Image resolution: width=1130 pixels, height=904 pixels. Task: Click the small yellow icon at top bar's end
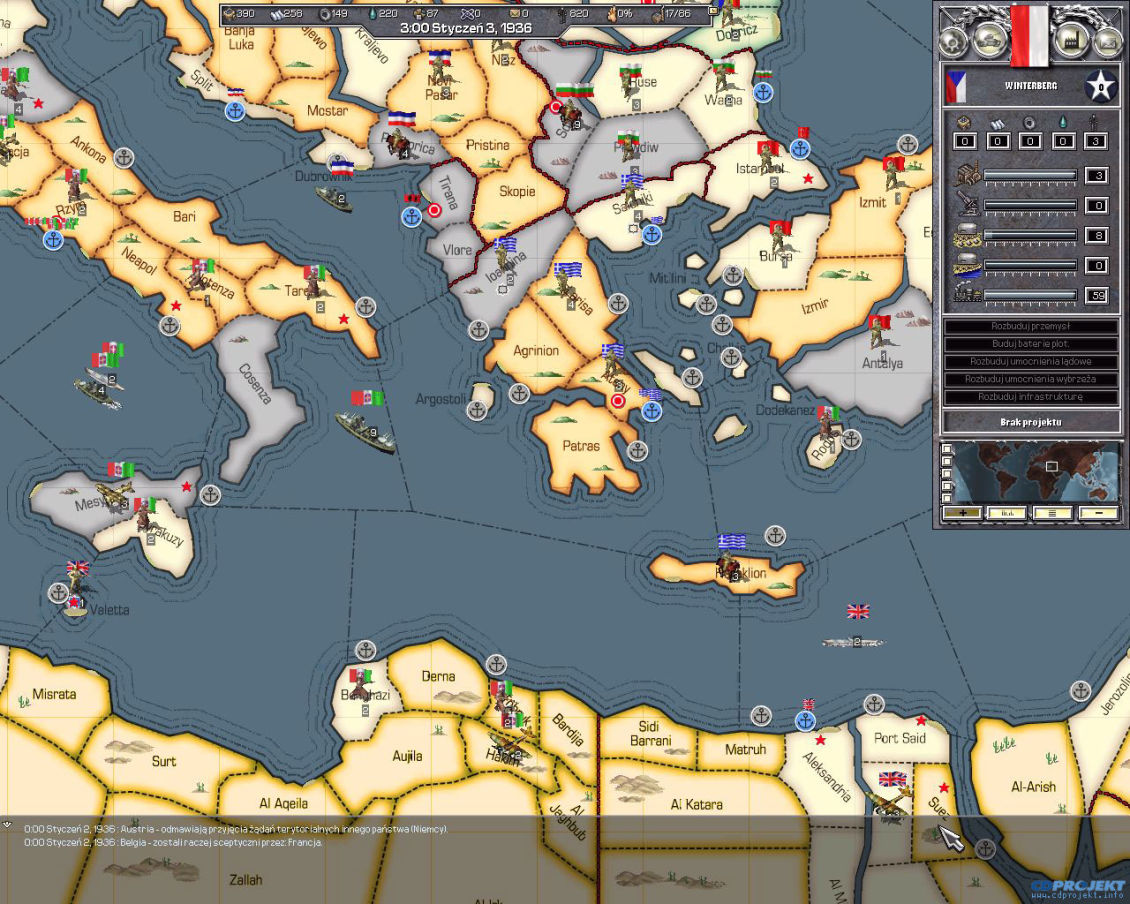click(x=713, y=11)
